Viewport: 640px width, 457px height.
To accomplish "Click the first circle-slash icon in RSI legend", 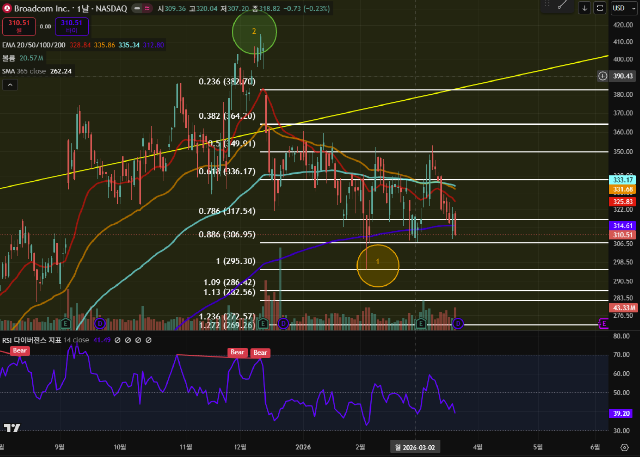I will click(x=118, y=340).
